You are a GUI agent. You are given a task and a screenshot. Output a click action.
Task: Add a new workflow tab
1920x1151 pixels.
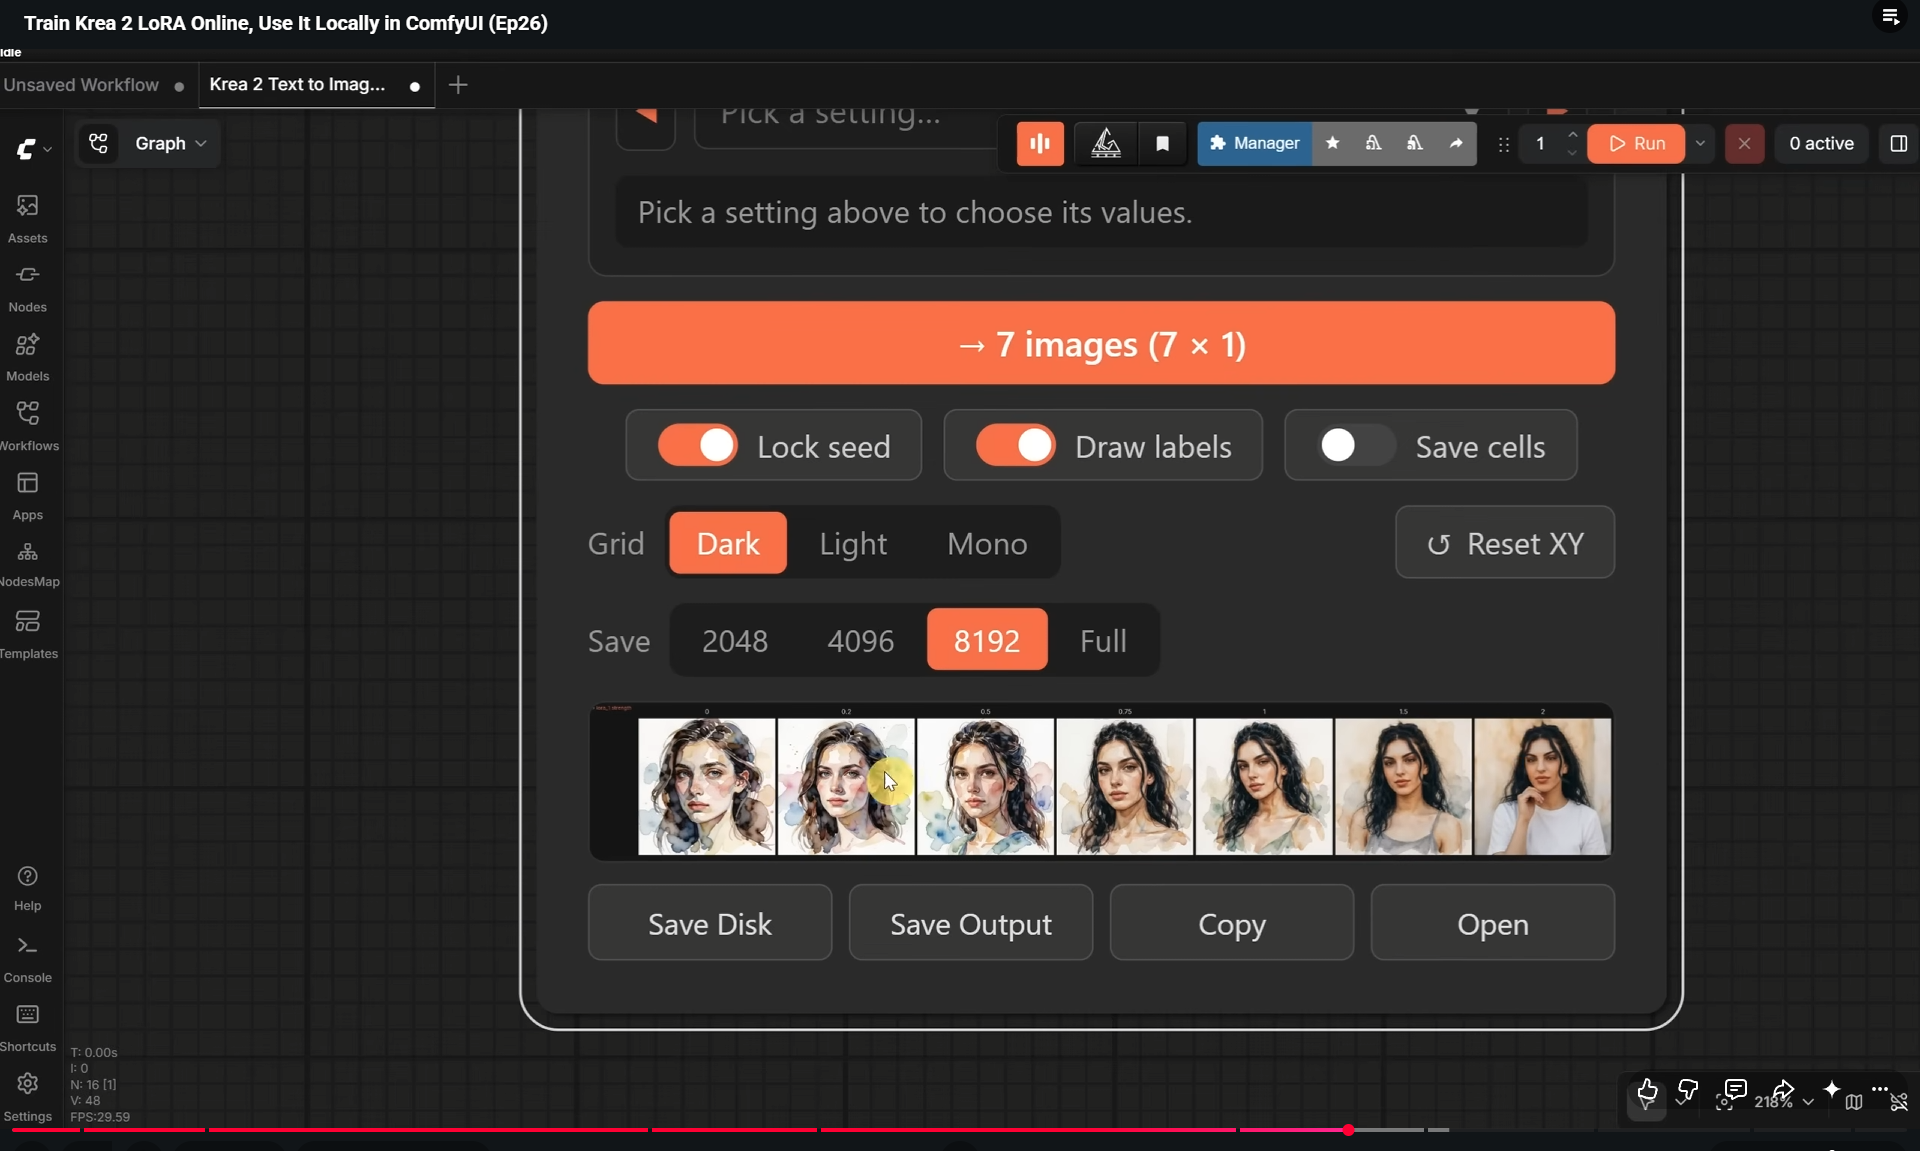pyautogui.click(x=458, y=85)
